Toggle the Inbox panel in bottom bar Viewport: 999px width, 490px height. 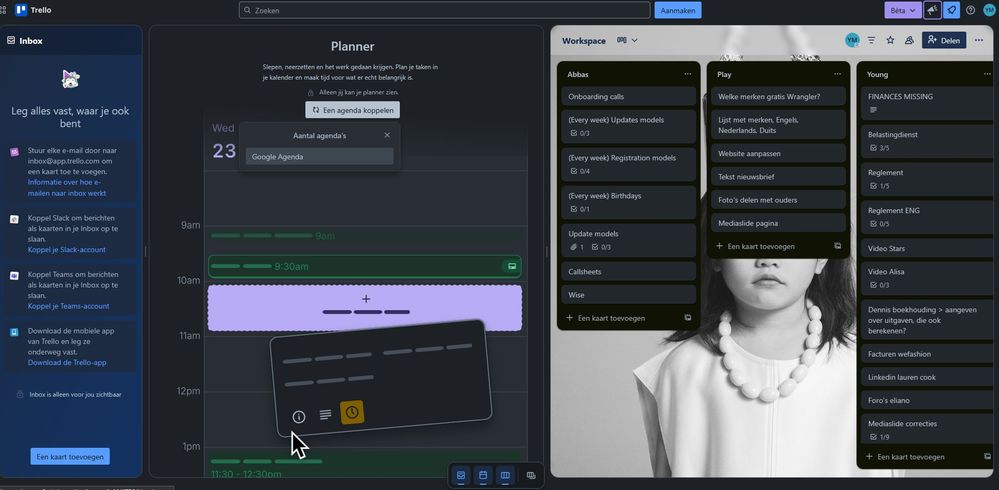[x=461, y=475]
